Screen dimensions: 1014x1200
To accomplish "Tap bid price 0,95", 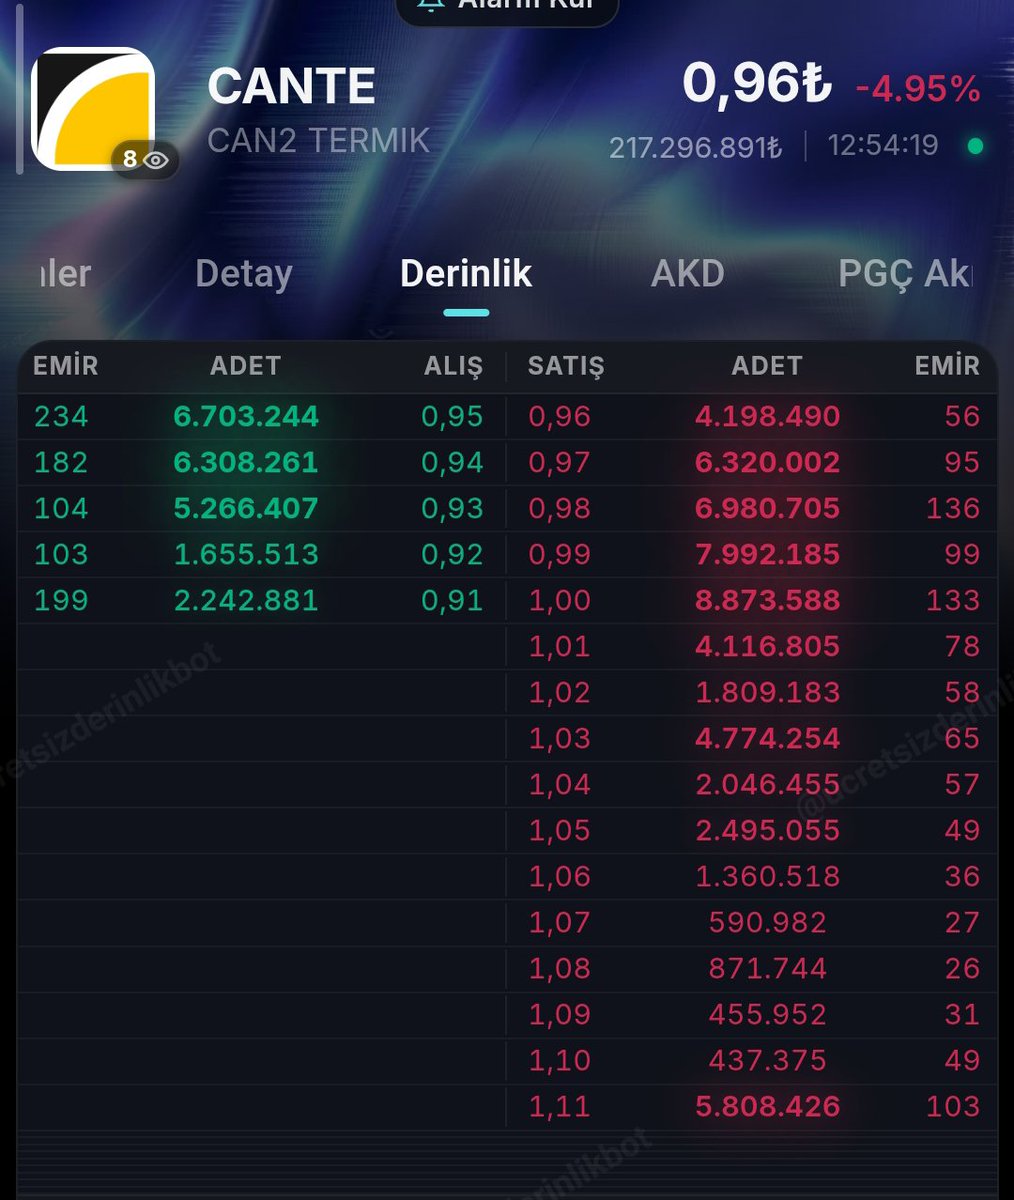I will [x=452, y=416].
